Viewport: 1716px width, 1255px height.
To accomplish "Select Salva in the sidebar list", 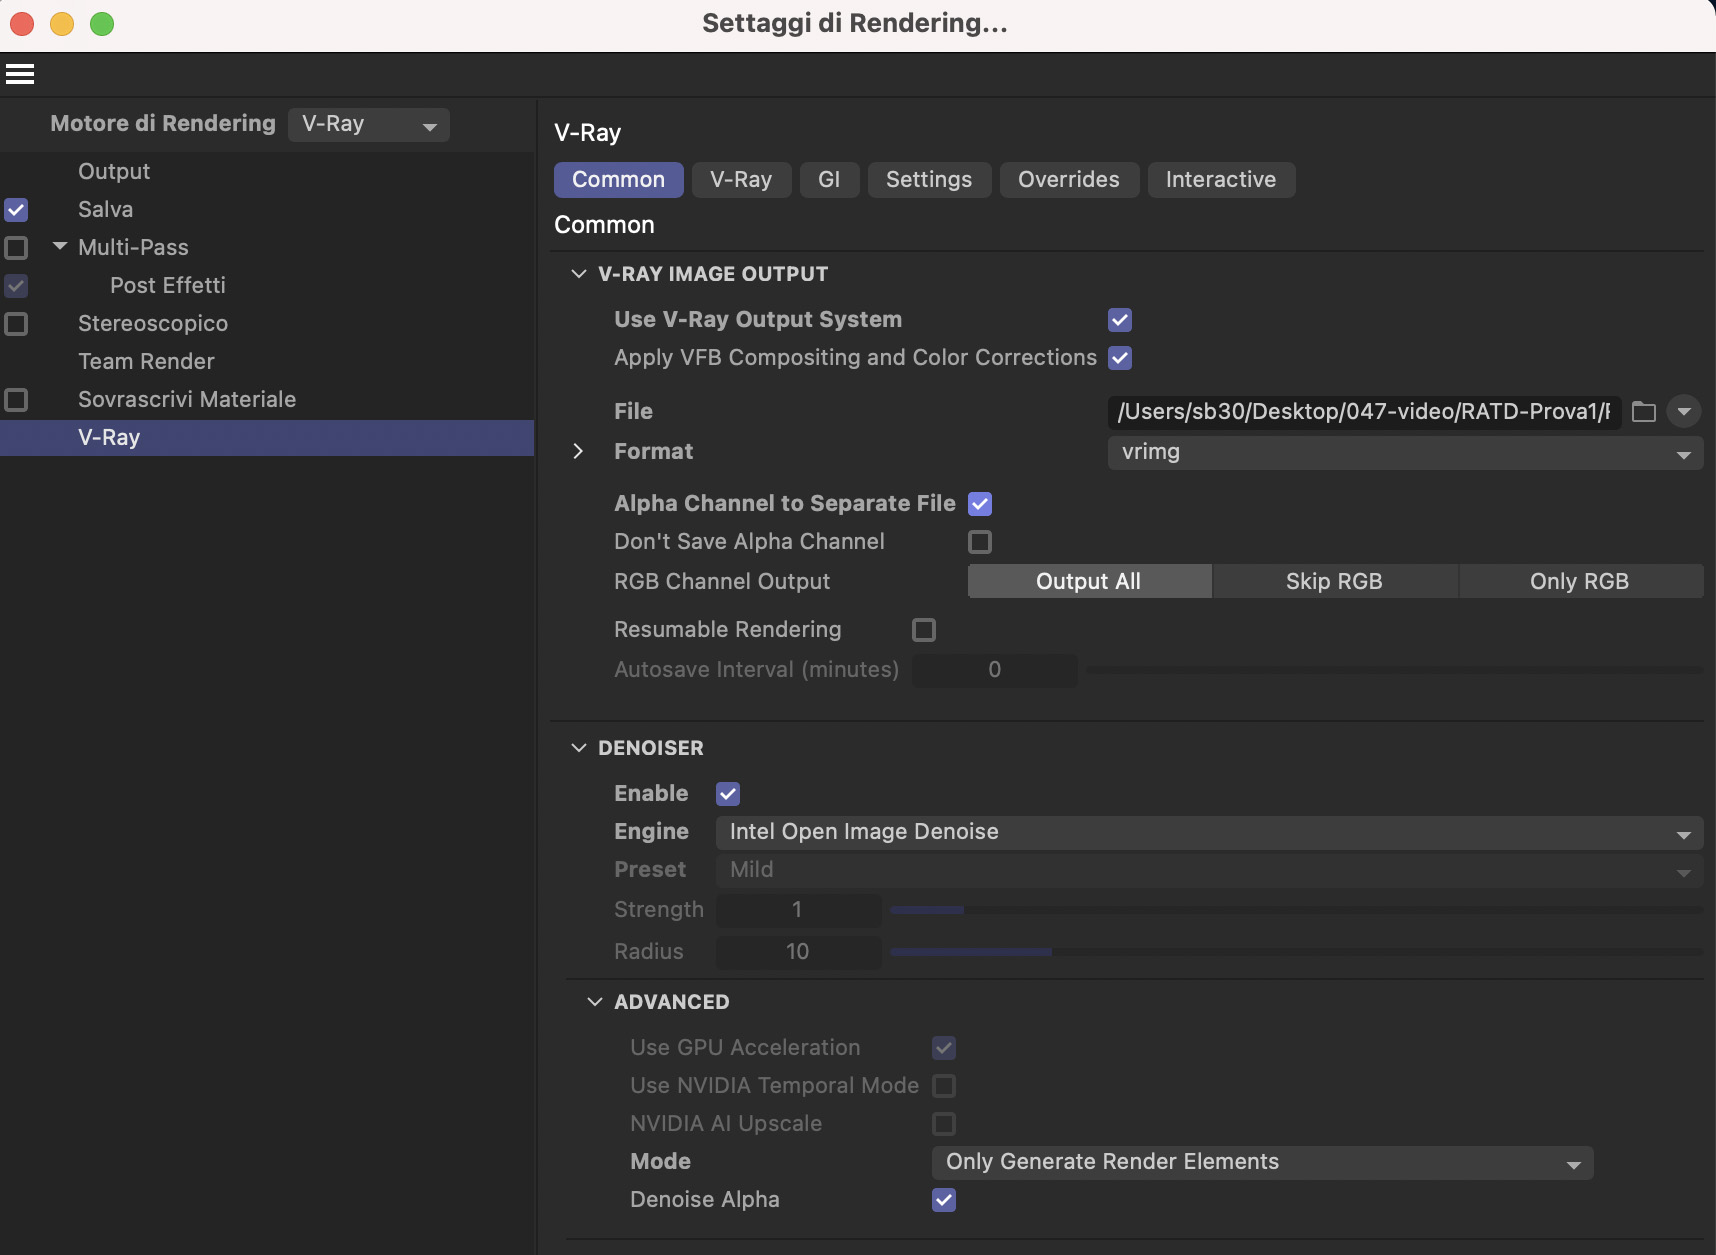I will (x=106, y=210).
